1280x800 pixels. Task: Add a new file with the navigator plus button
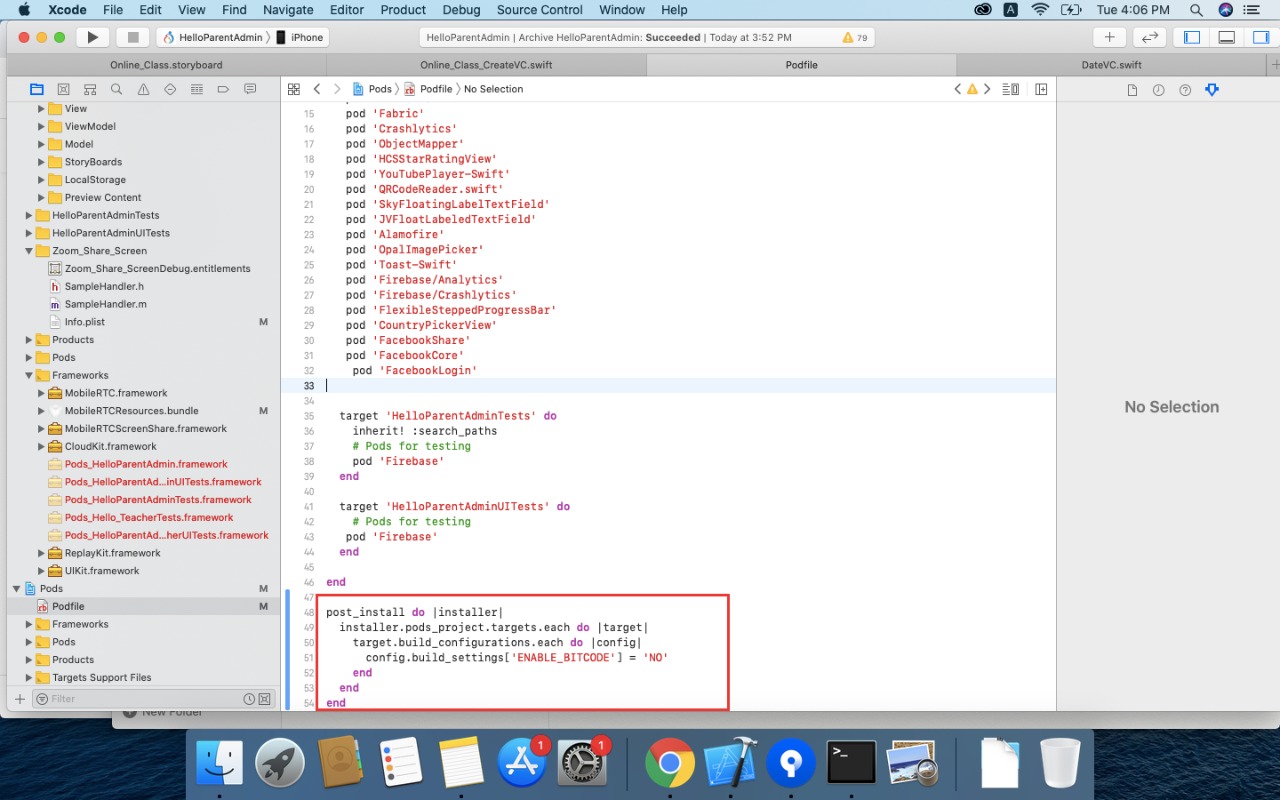(x=19, y=698)
